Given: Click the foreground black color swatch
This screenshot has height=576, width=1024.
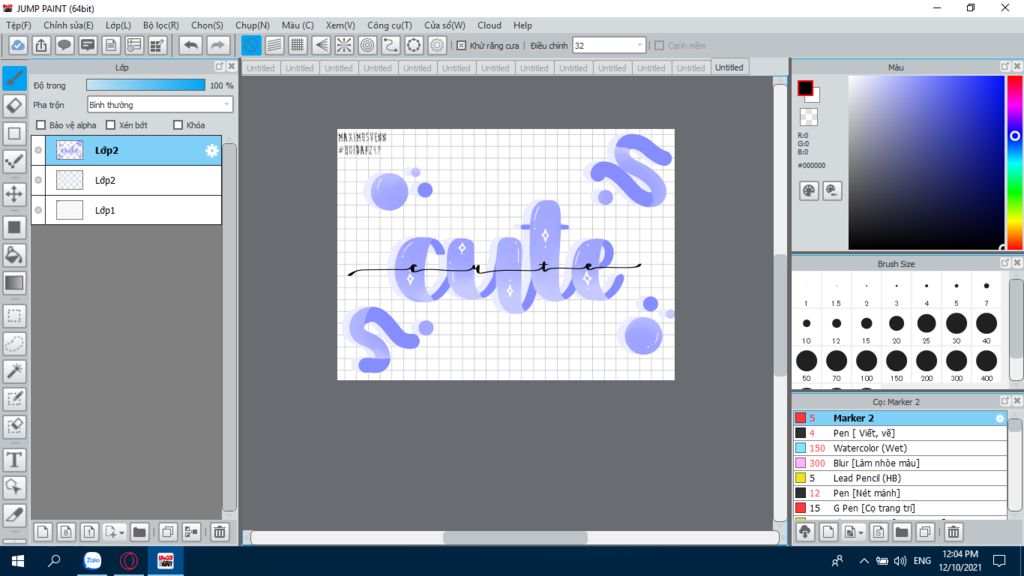Looking at the screenshot, I should [x=805, y=88].
